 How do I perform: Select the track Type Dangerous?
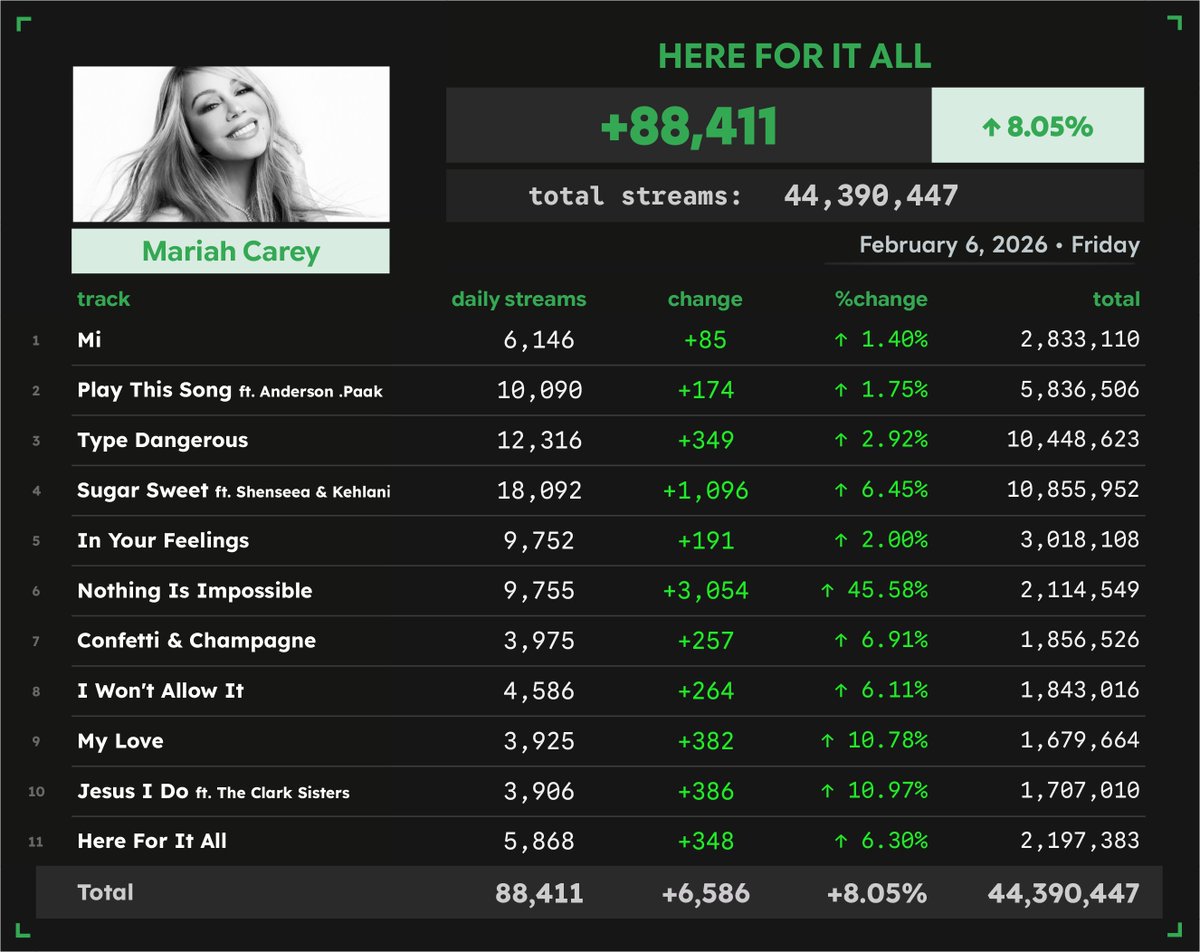coord(163,441)
